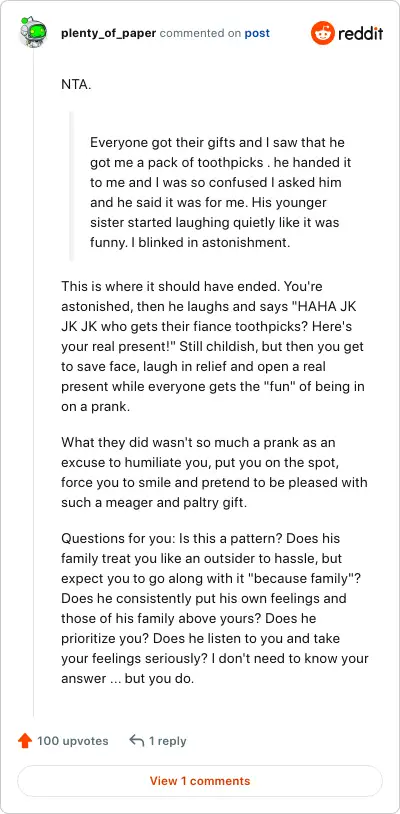Click the "answer ... but you do." closing line

[x=127, y=679]
